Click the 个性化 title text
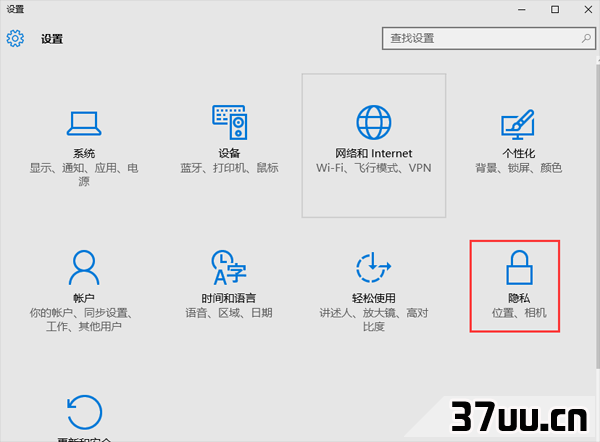Viewport: 600px width, 442px height. pos(518,153)
